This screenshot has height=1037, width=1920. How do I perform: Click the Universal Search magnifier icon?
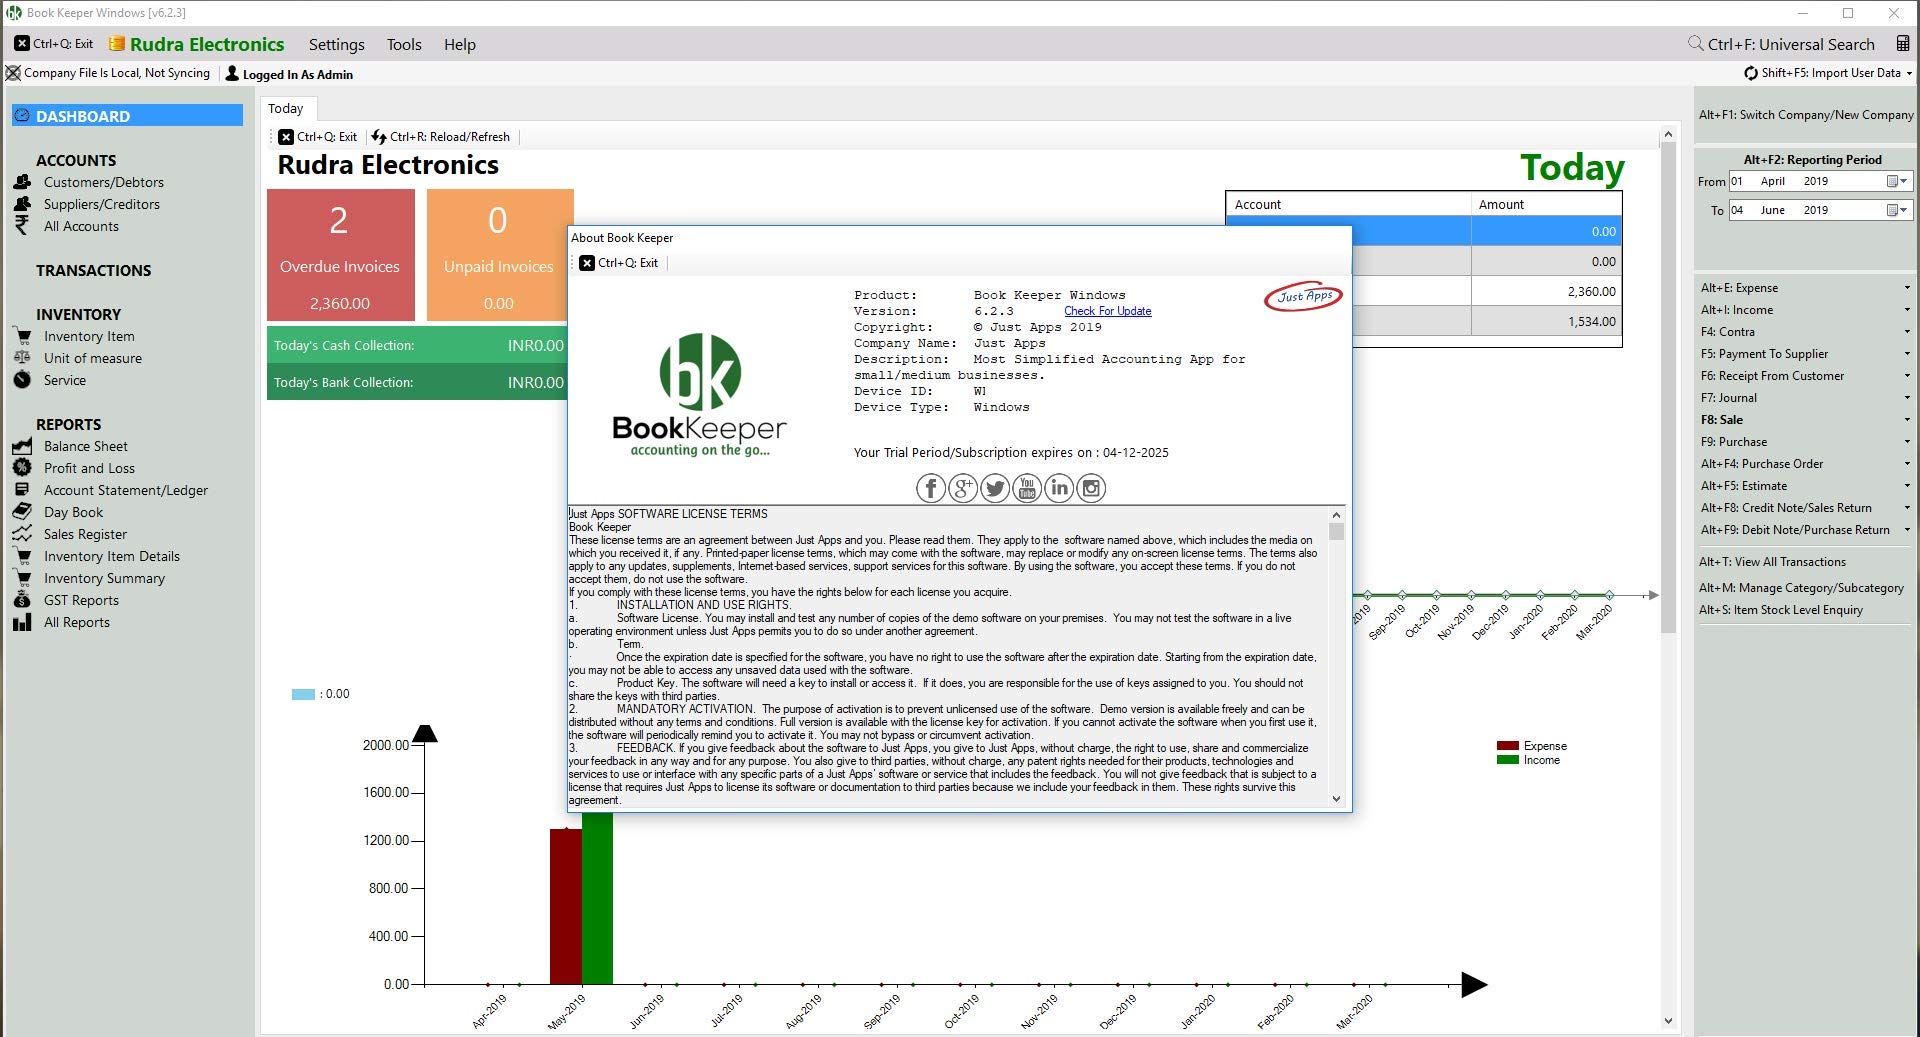pyautogui.click(x=1695, y=44)
